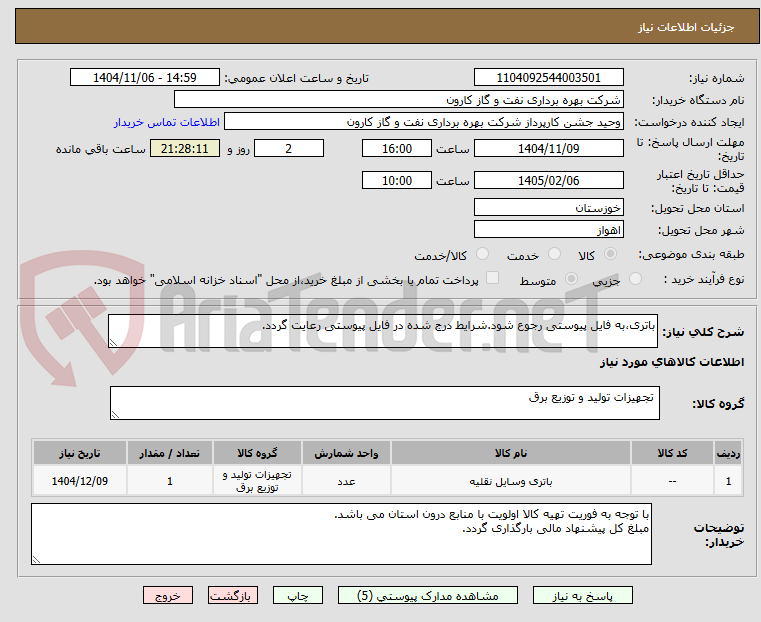This screenshot has height=622, width=761.
Task: Click the چاپ print button
Action: click(298, 595)
